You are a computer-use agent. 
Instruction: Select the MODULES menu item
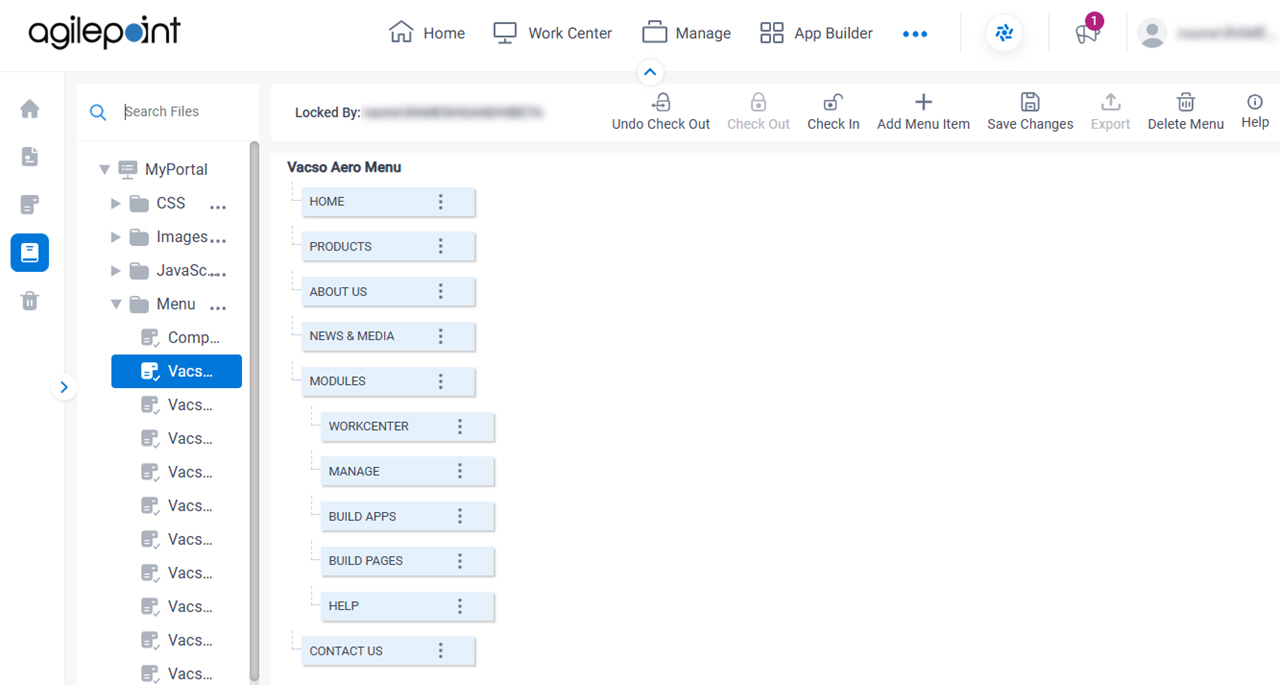tap(388, 382)
